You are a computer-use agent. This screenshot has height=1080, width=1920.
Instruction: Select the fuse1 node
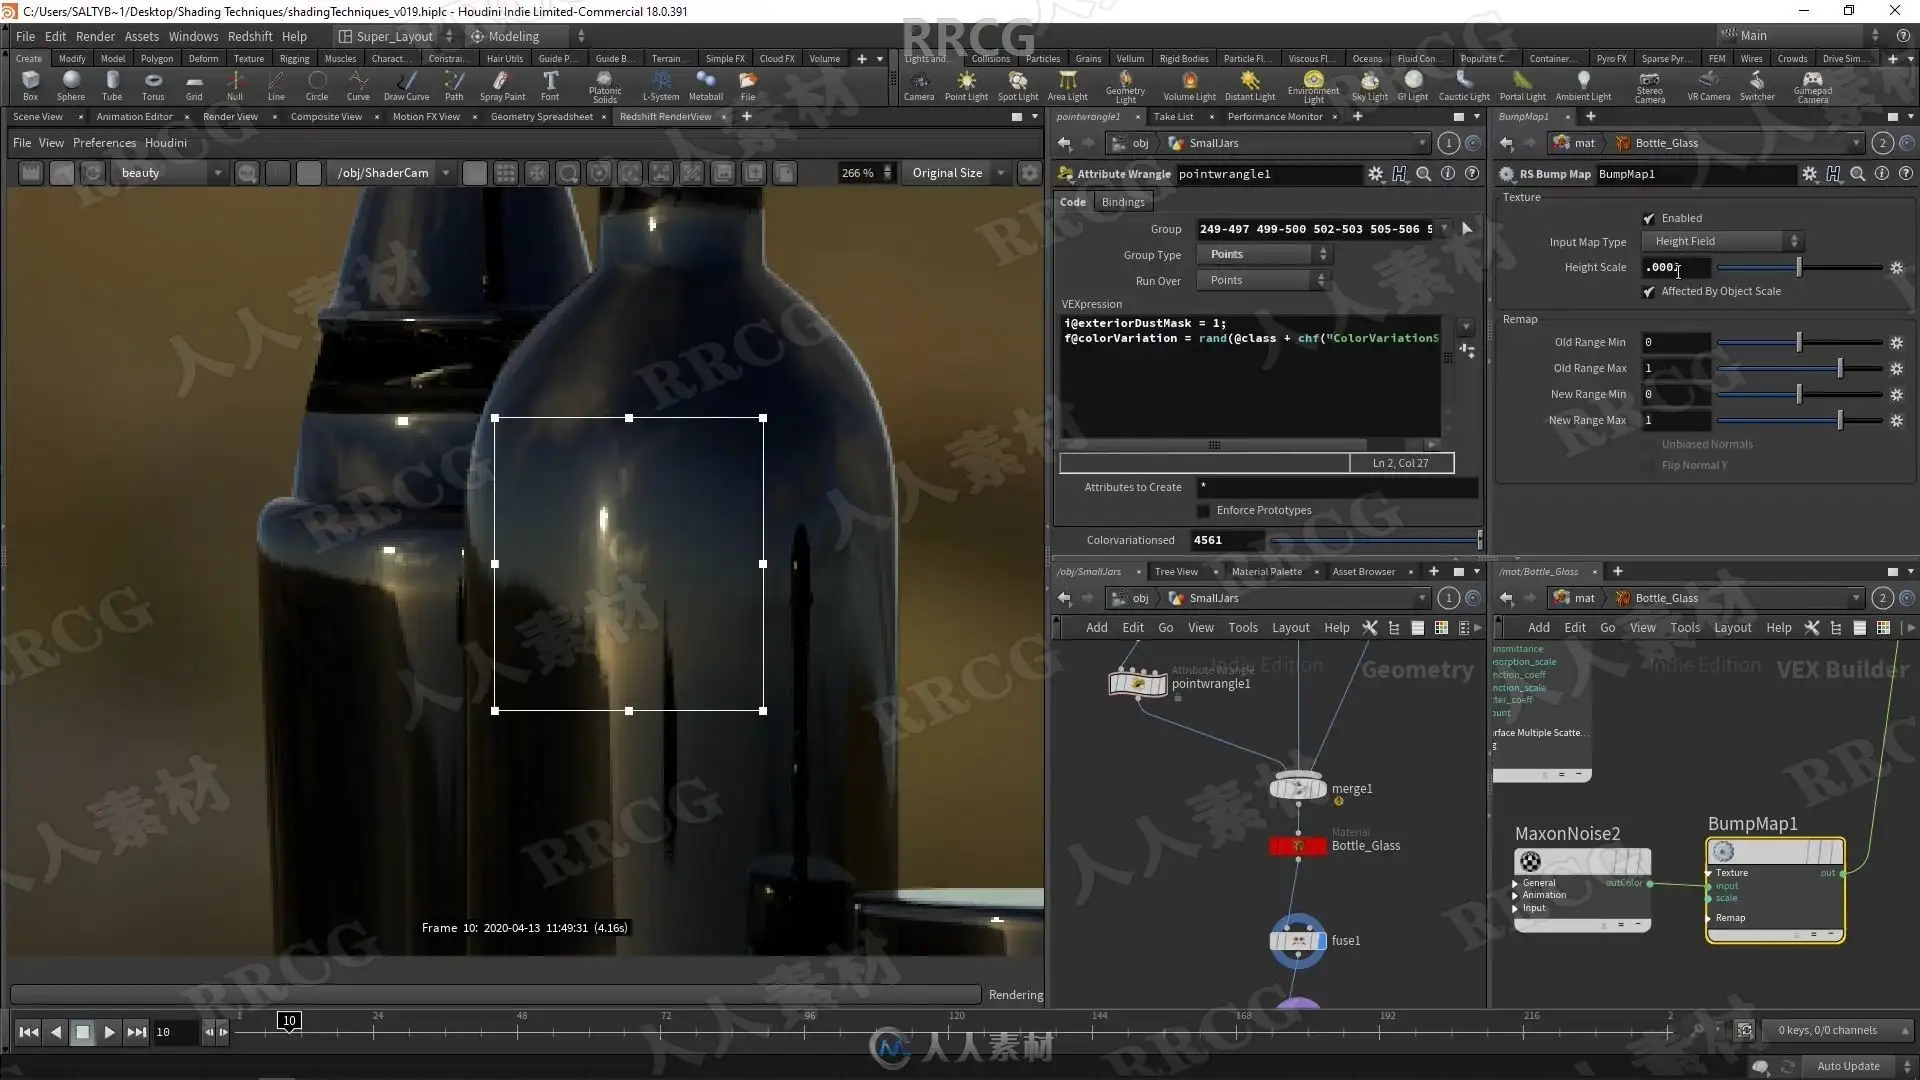click(1298, 940)
